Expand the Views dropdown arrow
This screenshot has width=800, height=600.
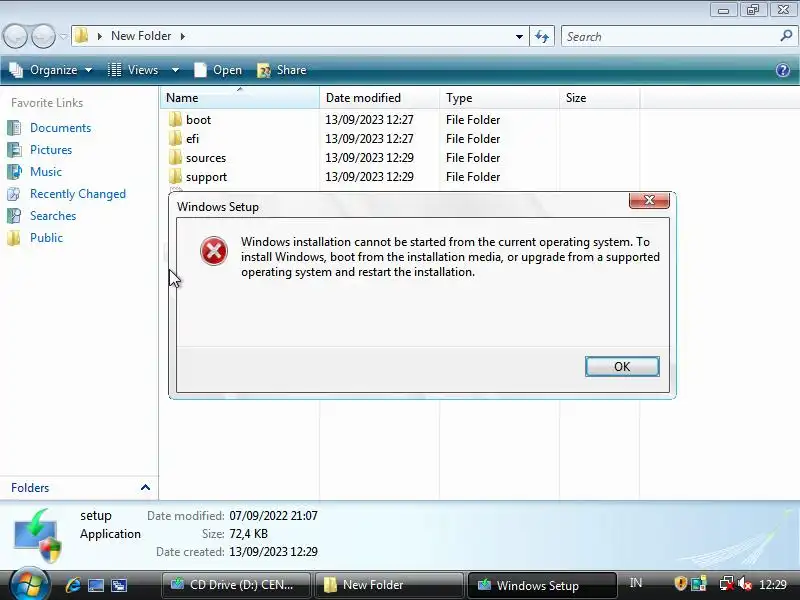pyautogui.click(x=175, y=70)
